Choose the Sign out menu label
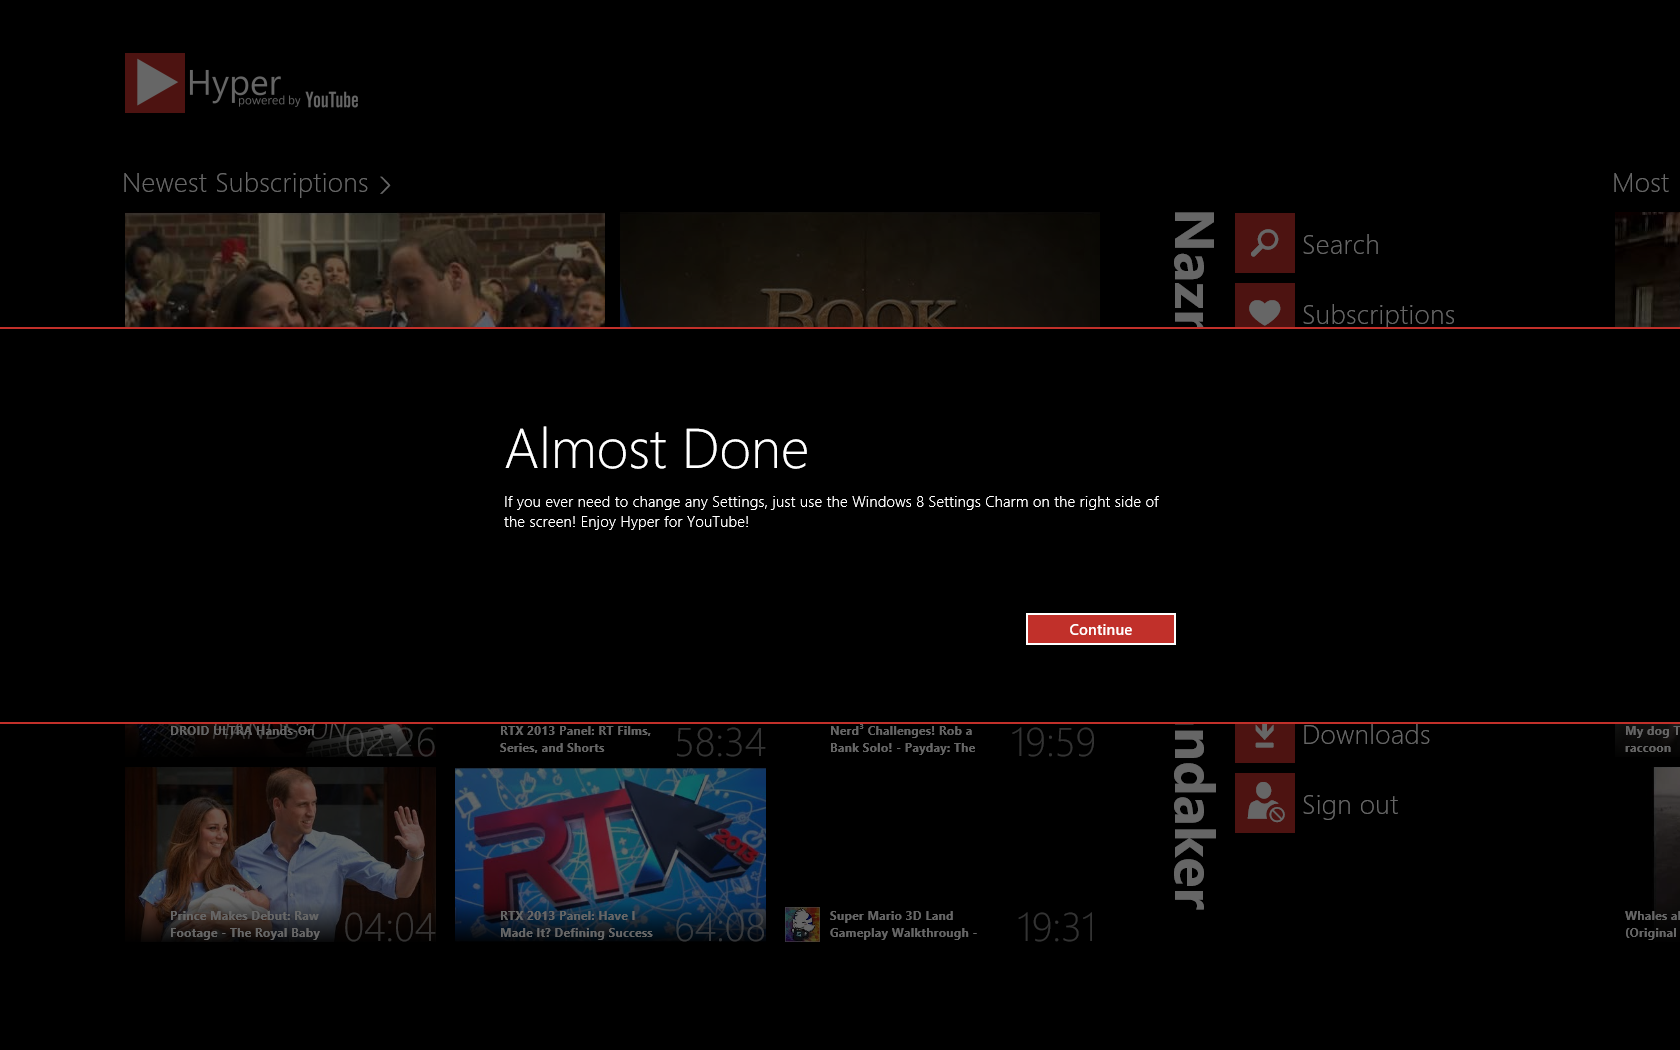The width and height of the screenshot is (1680, 1050). 1350,805
